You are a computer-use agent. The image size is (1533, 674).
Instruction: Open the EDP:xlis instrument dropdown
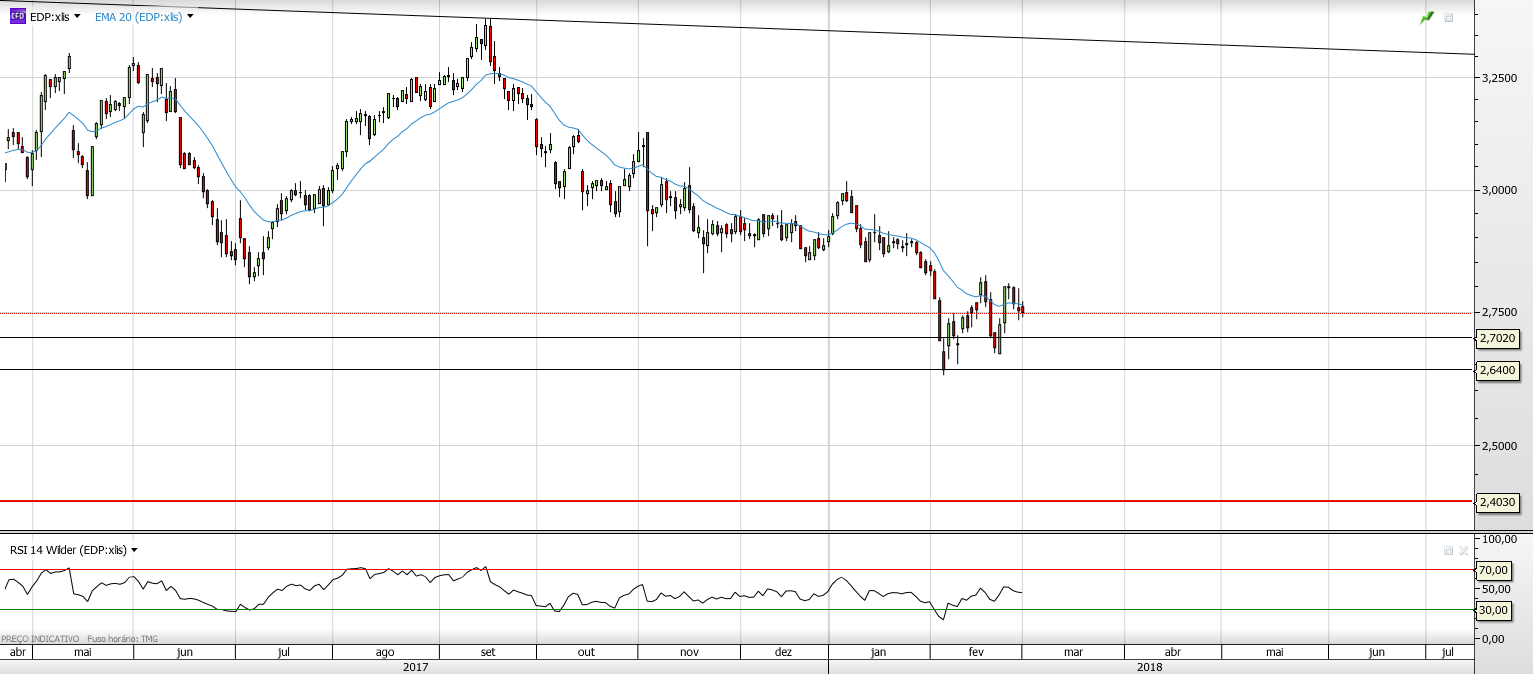tap(77, 16)
